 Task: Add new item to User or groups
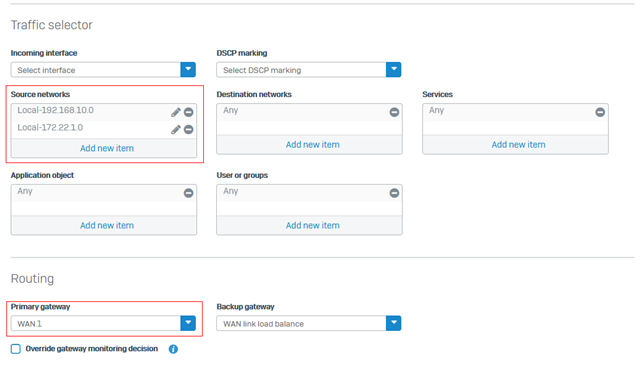coord(313,225)
